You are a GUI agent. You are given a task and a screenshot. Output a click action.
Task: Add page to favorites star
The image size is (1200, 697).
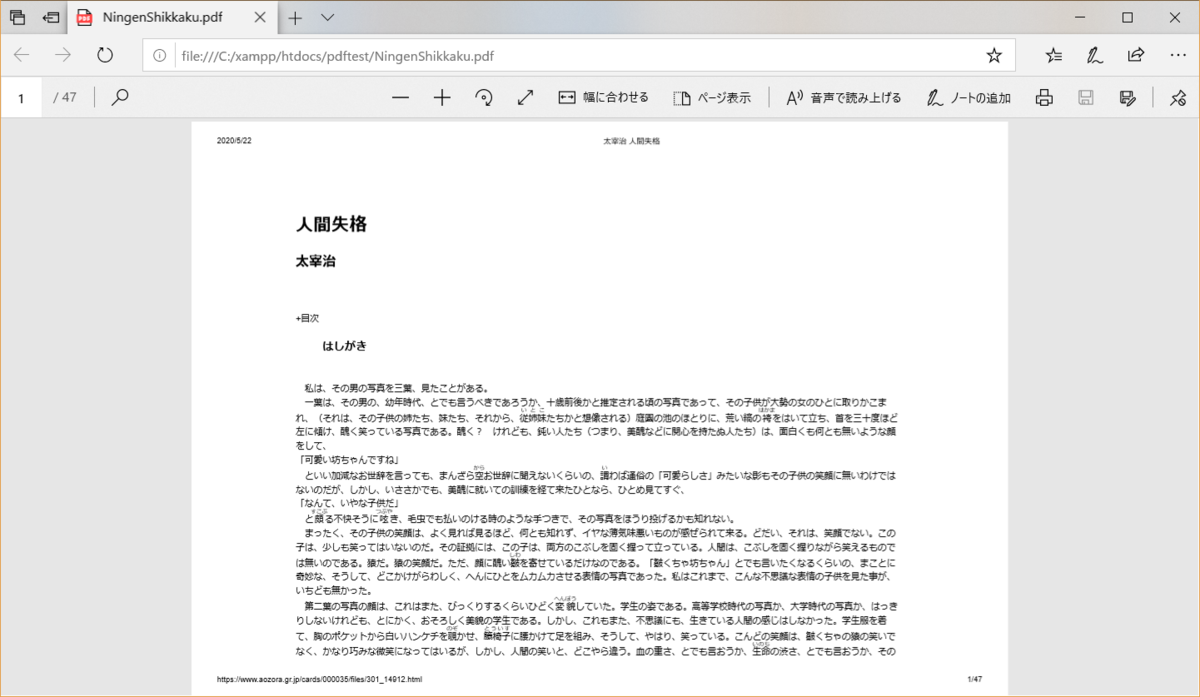994,56
